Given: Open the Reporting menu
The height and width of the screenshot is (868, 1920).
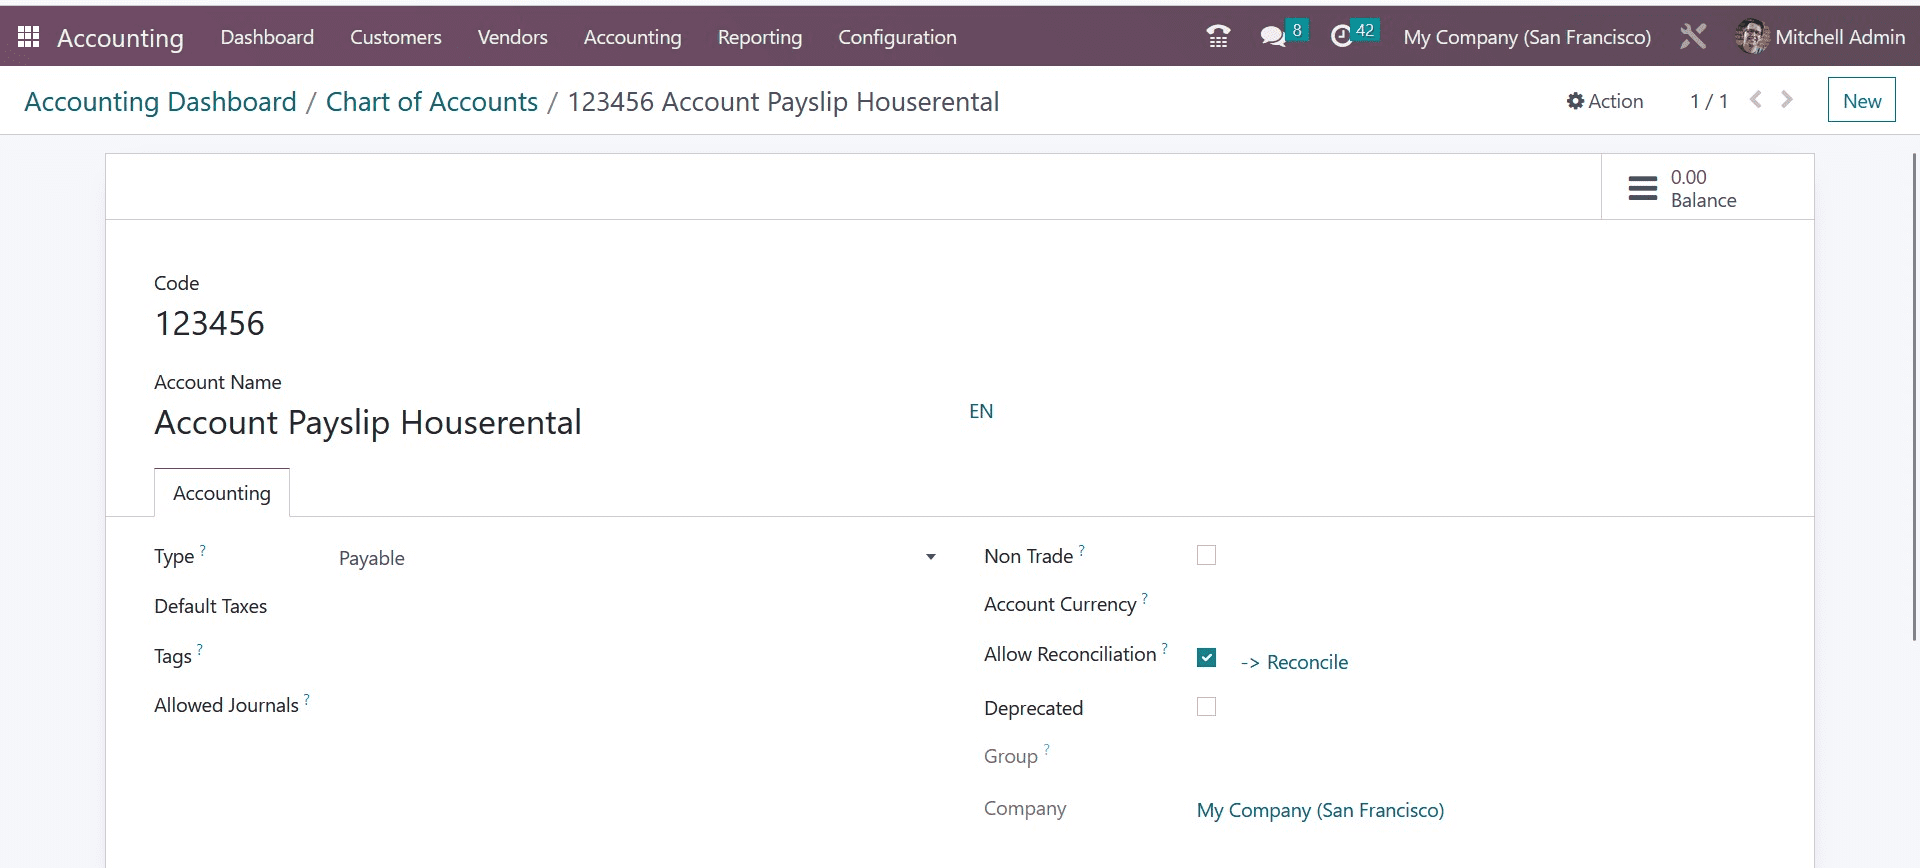Looking at the screenshot, I should point(759,37).
